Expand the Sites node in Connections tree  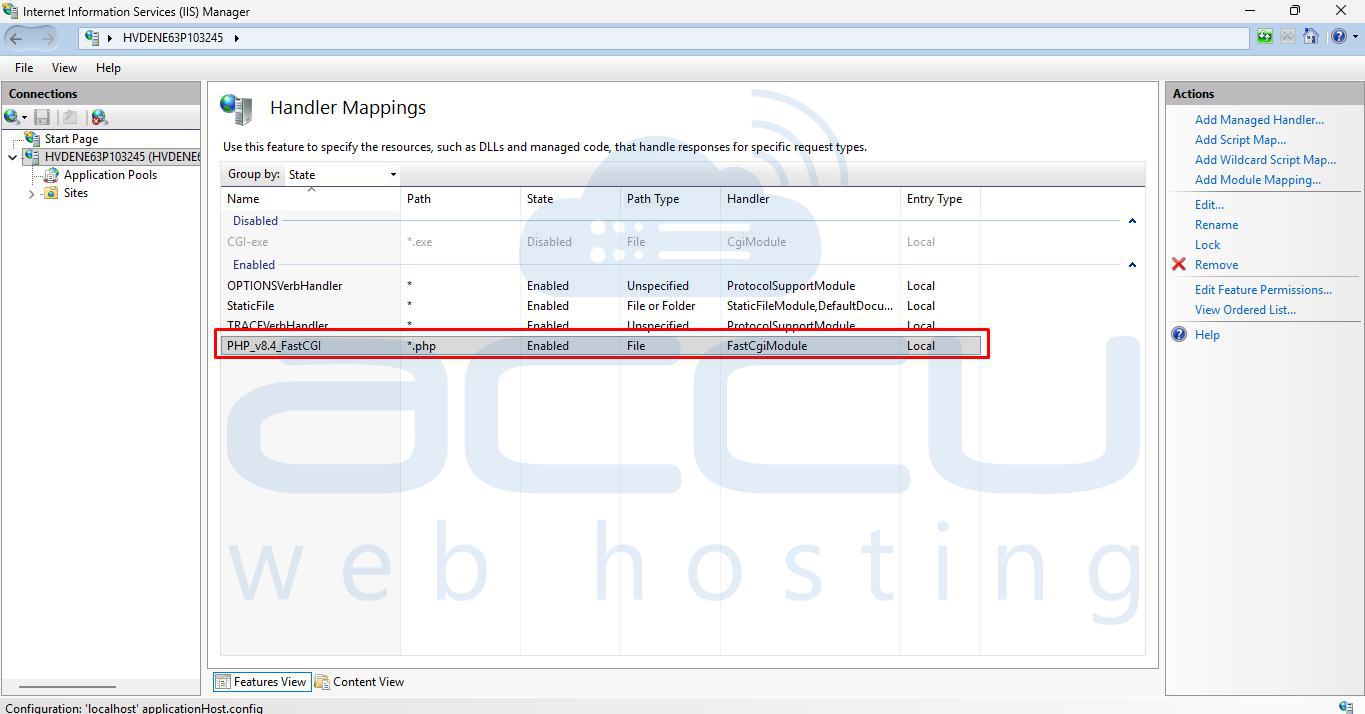coord(31,193)
